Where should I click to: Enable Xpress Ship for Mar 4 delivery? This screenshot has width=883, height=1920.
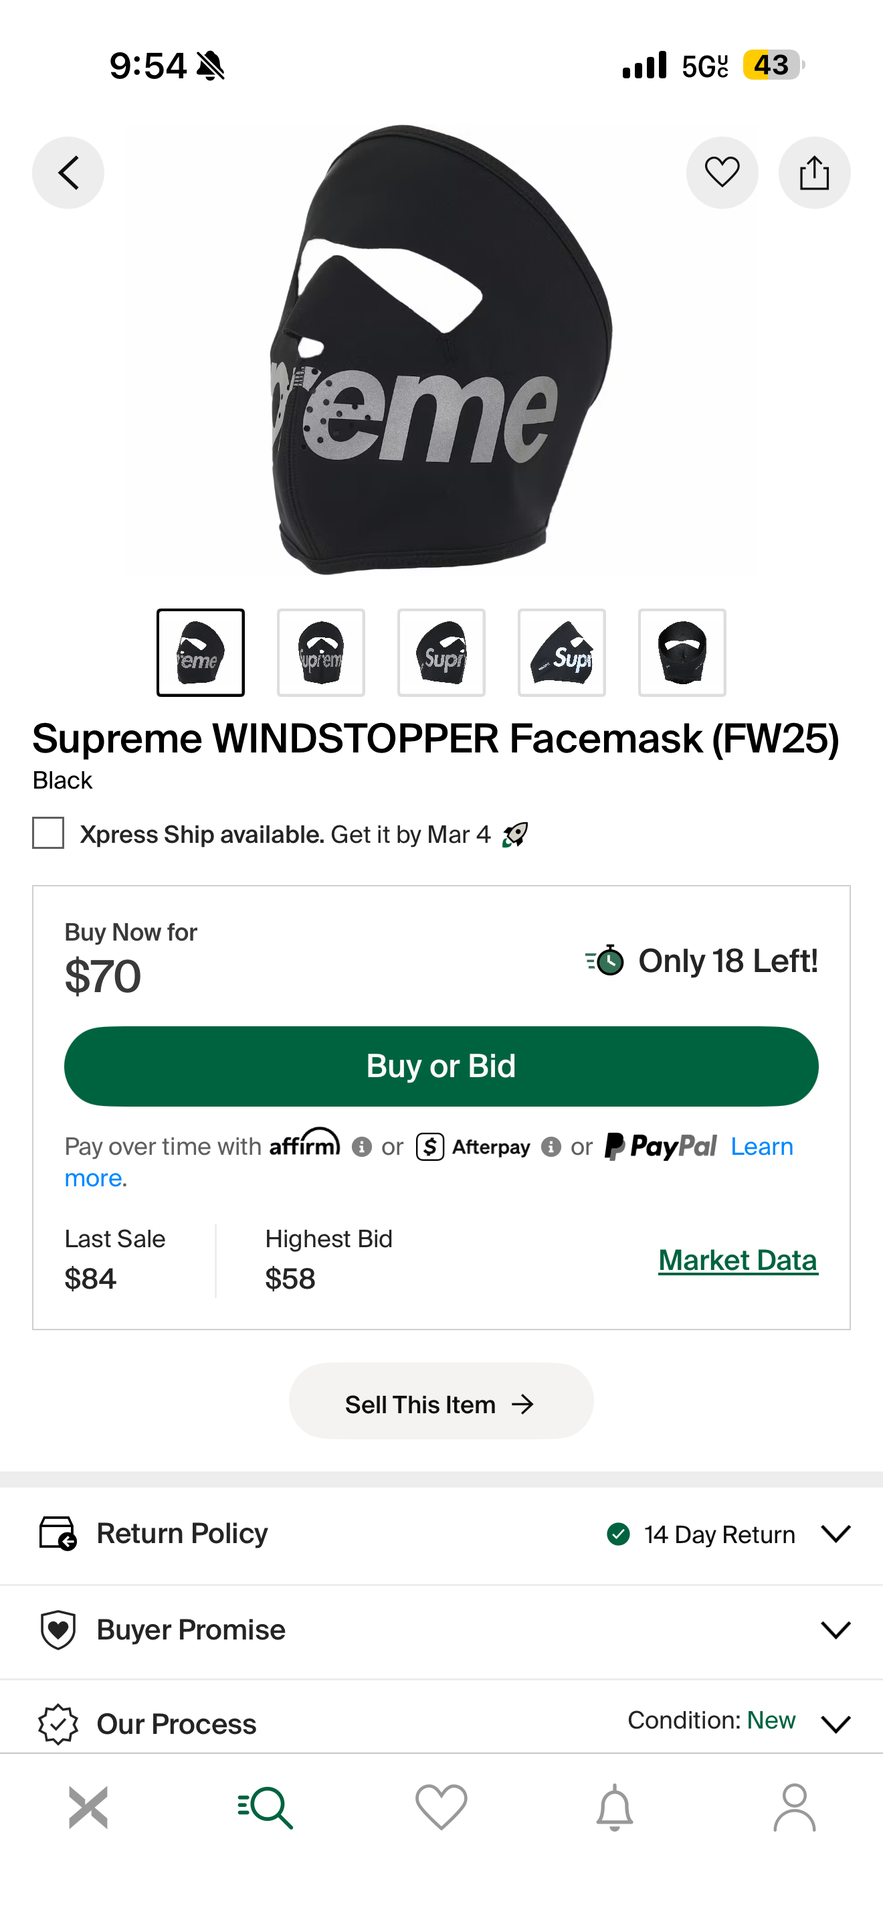pyautogui.click(x=48, y=832)
